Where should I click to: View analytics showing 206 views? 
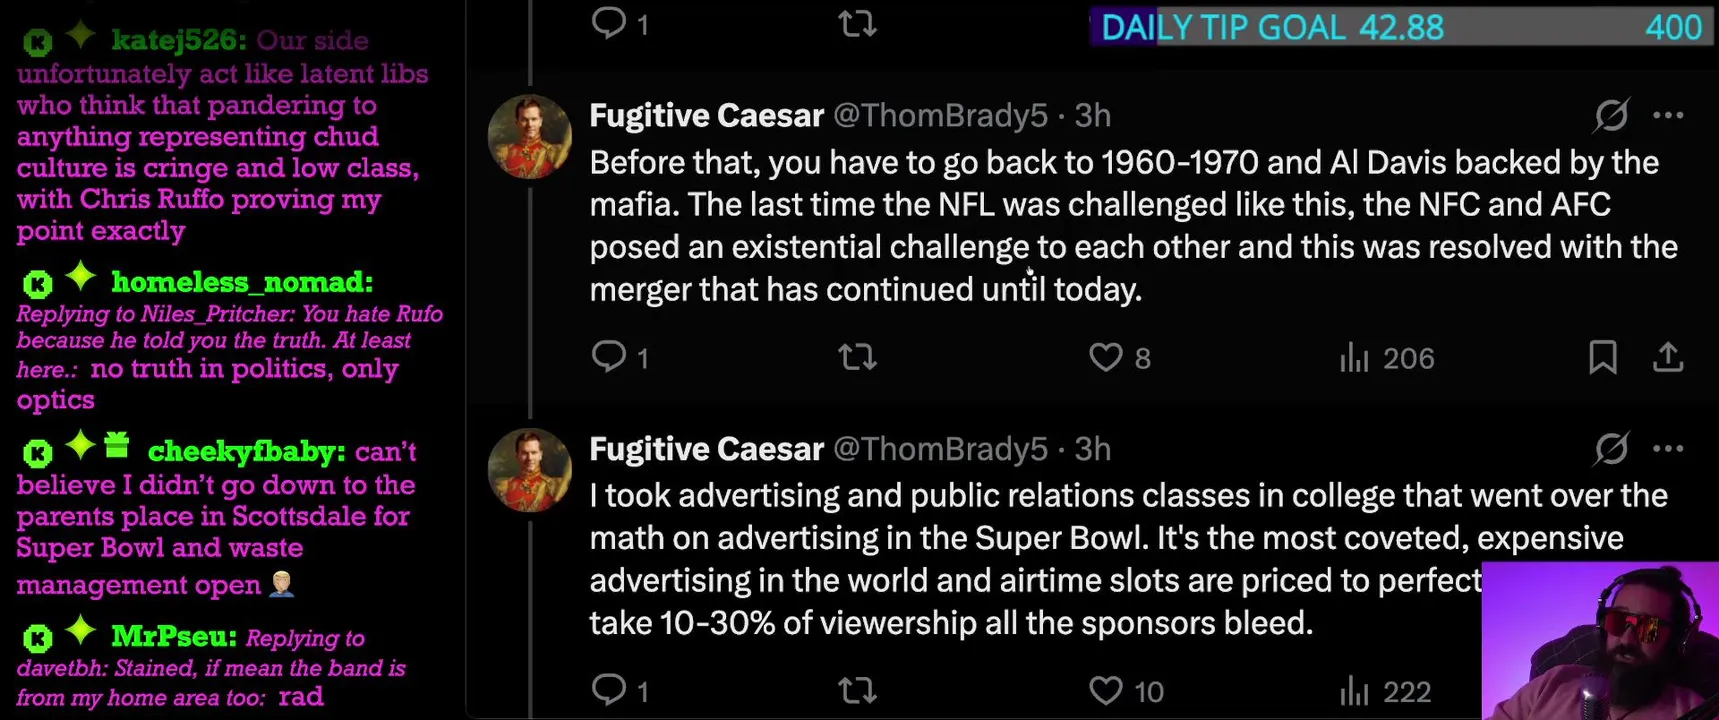[x=1387, y=358]
